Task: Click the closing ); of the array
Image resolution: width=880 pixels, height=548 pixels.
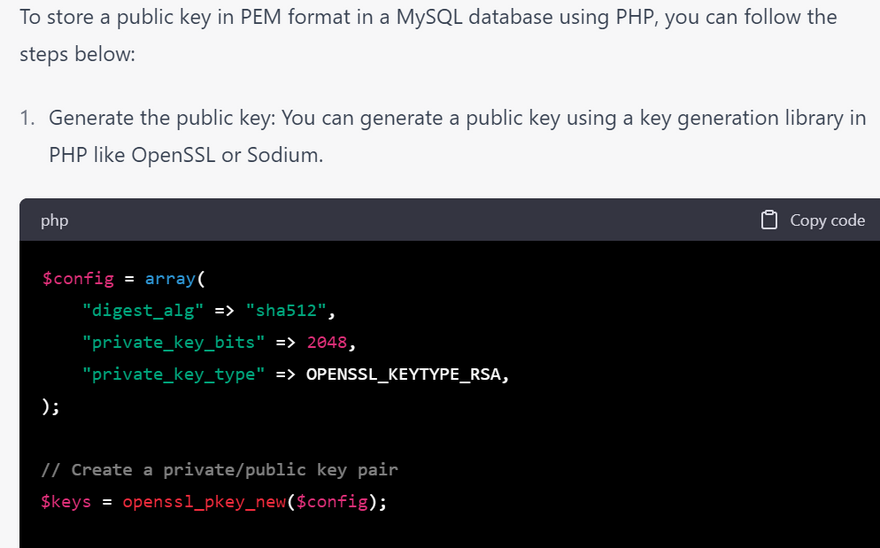Action: (50, 406)
